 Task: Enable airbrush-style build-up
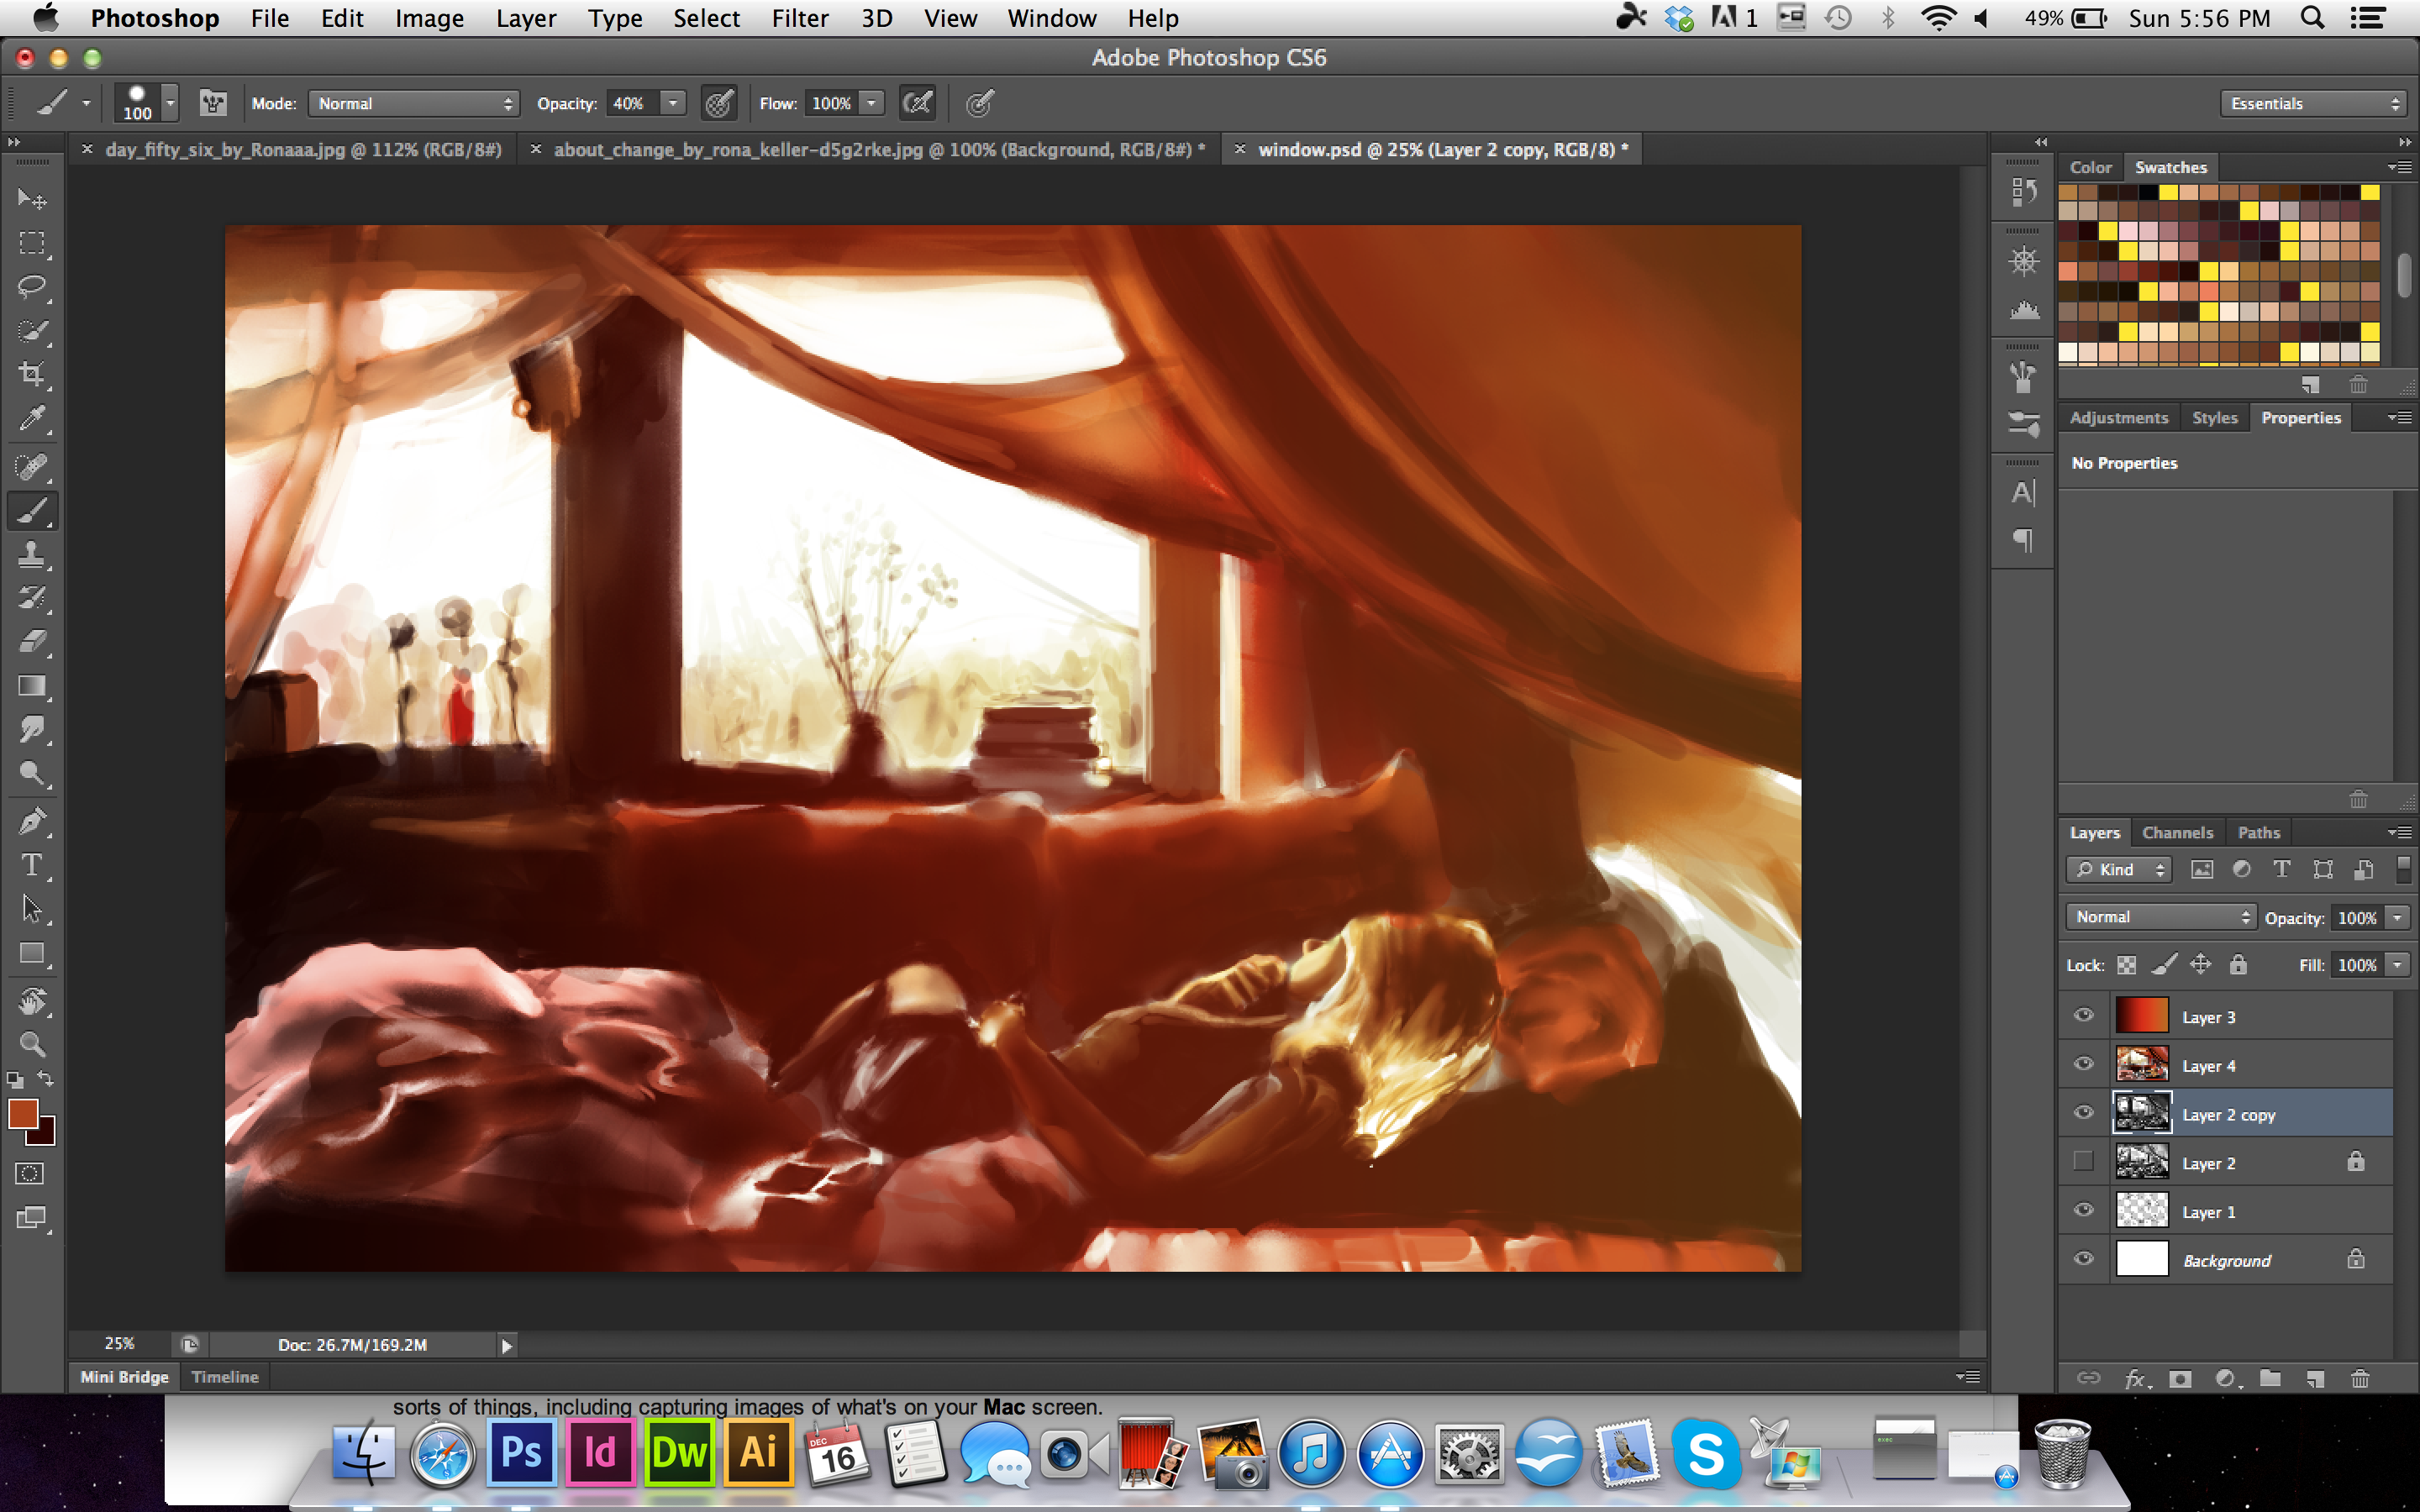(917, 103)
